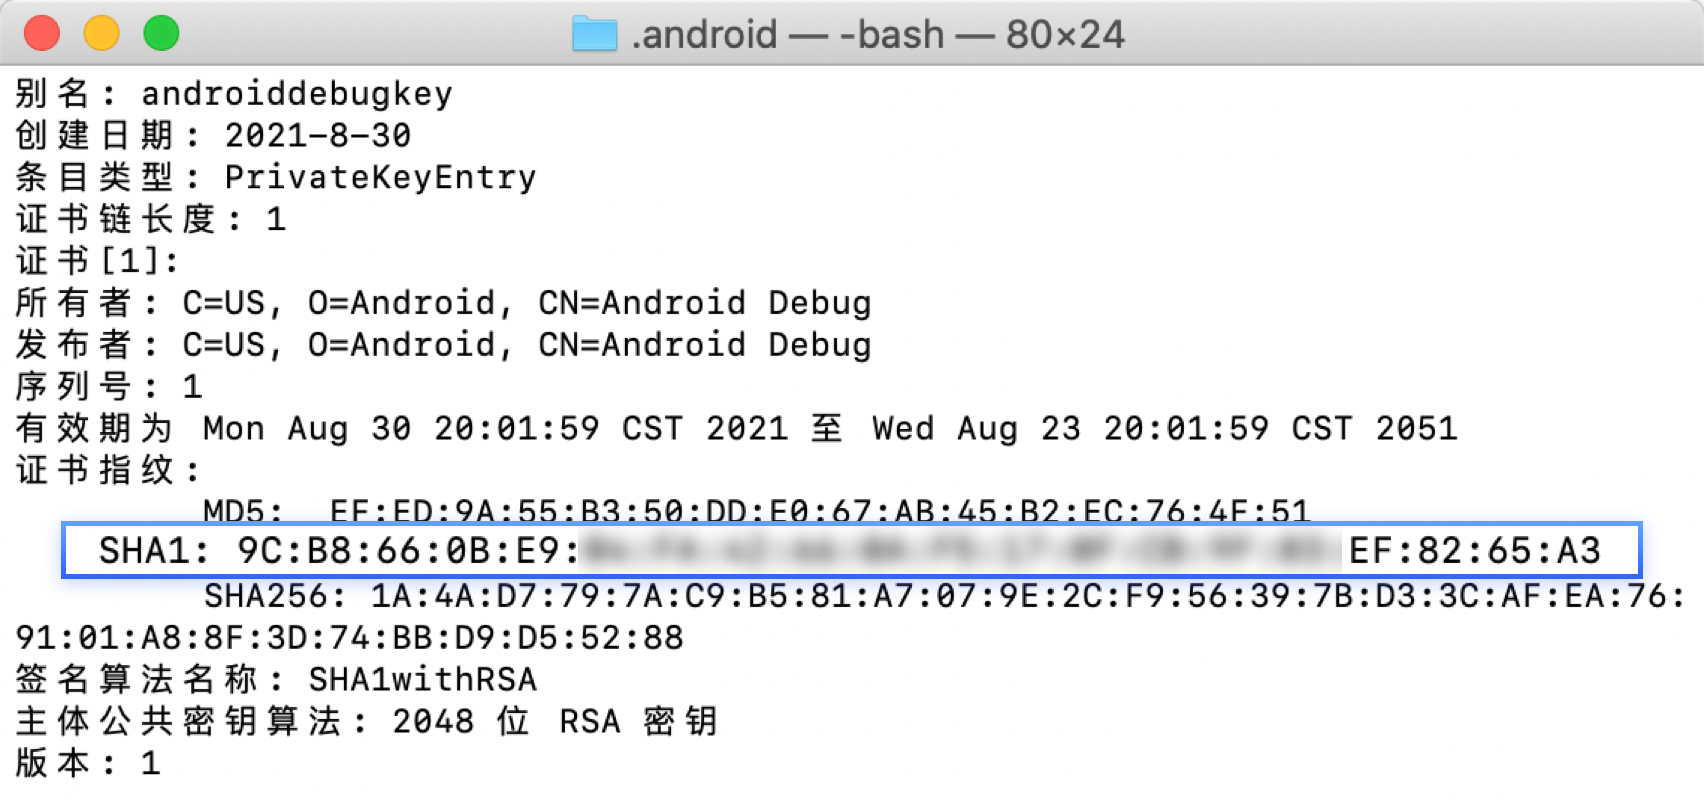
Task: Click the serial number line '序列号'
Action: (73, 387)
